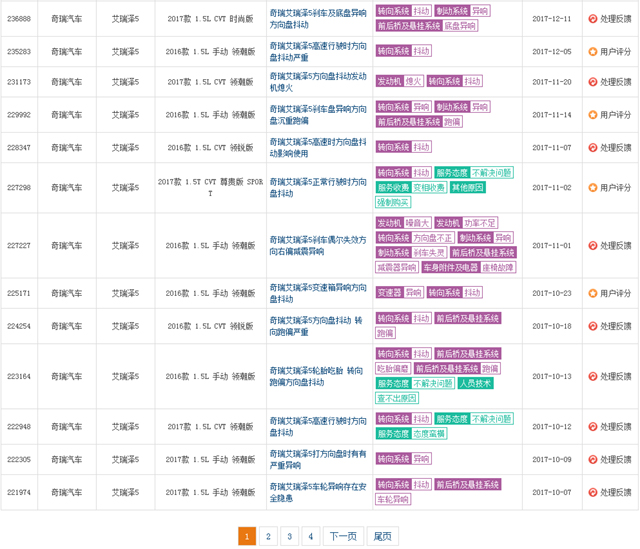Click the 发动机 功率不足 tag
This screenshot has width=640, height=549.
coord(466,223)
